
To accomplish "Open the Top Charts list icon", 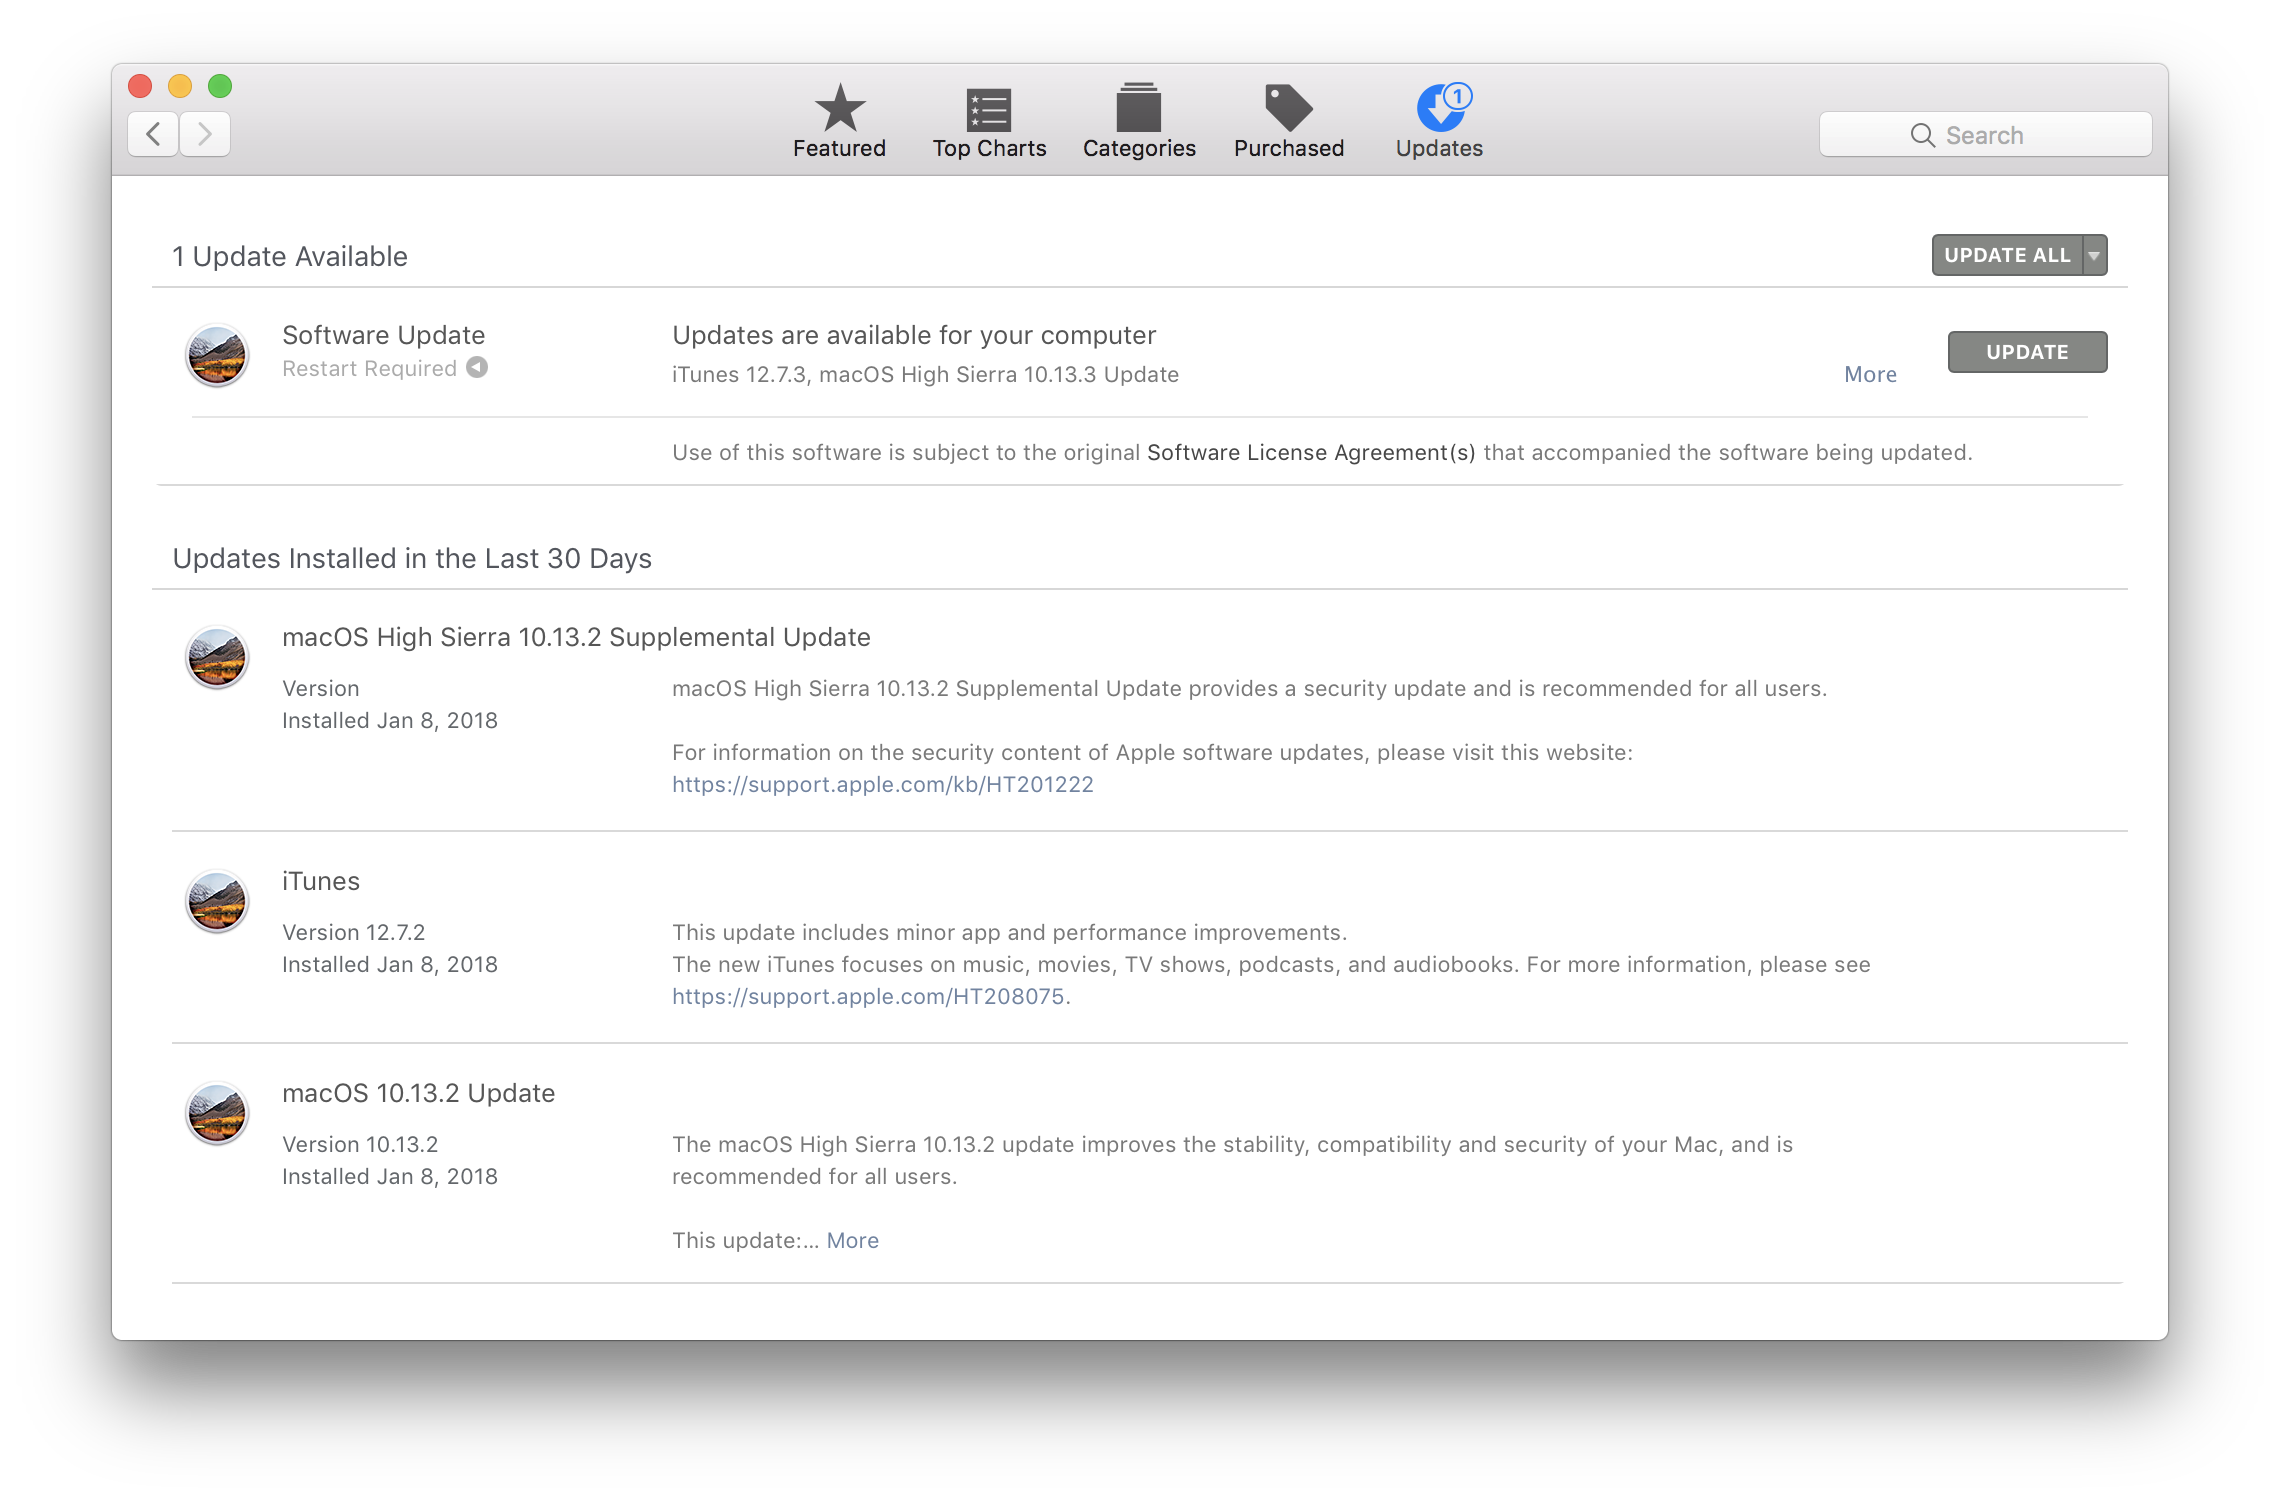I will (x=988, y=110).
